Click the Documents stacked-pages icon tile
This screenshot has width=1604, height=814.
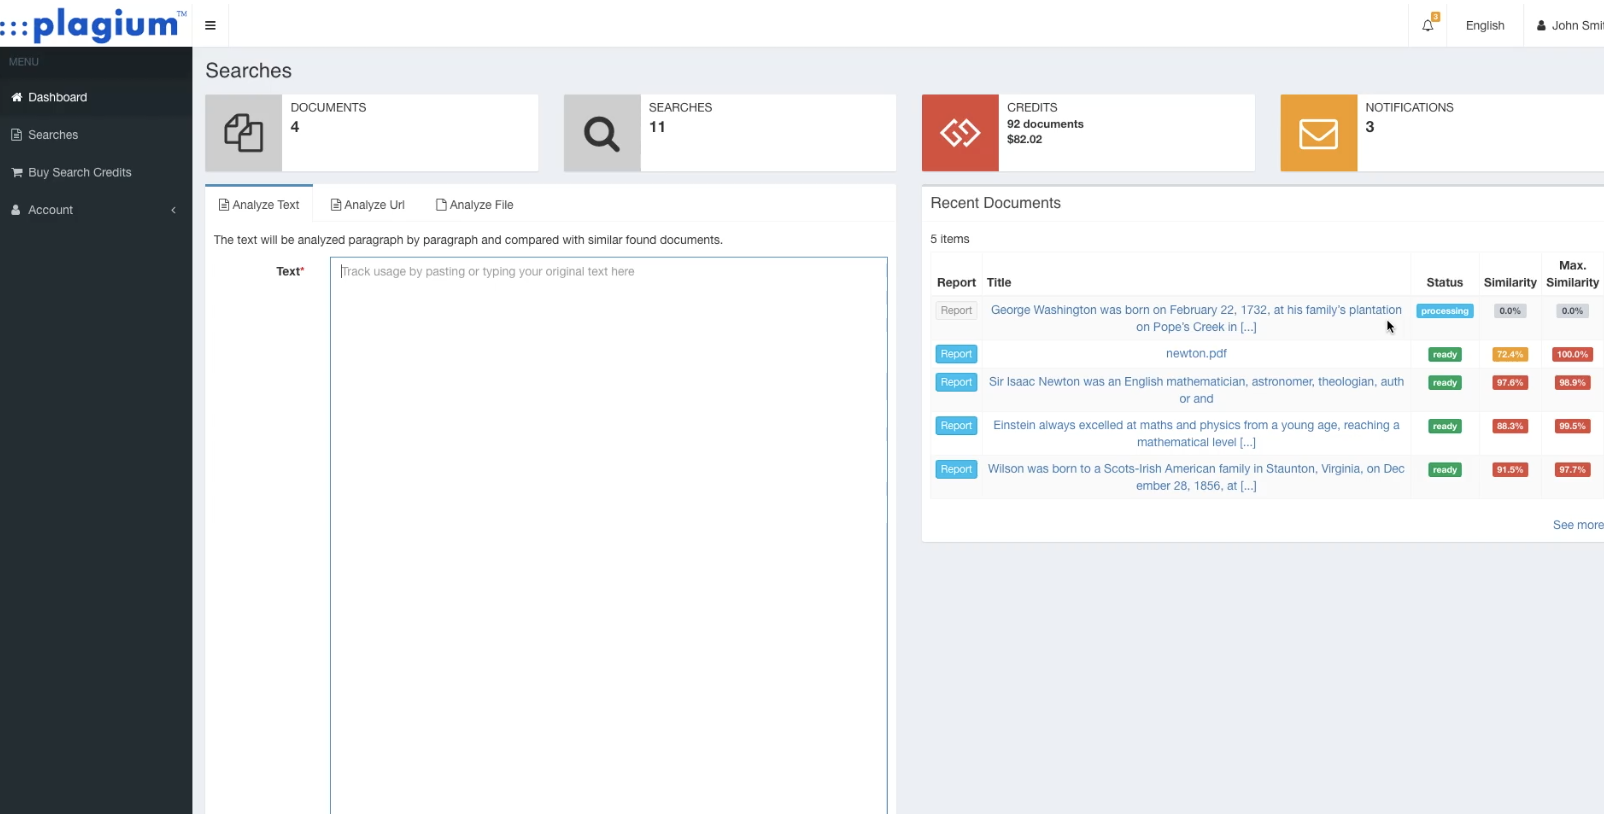pyautogui.click(x=243, y=133)
